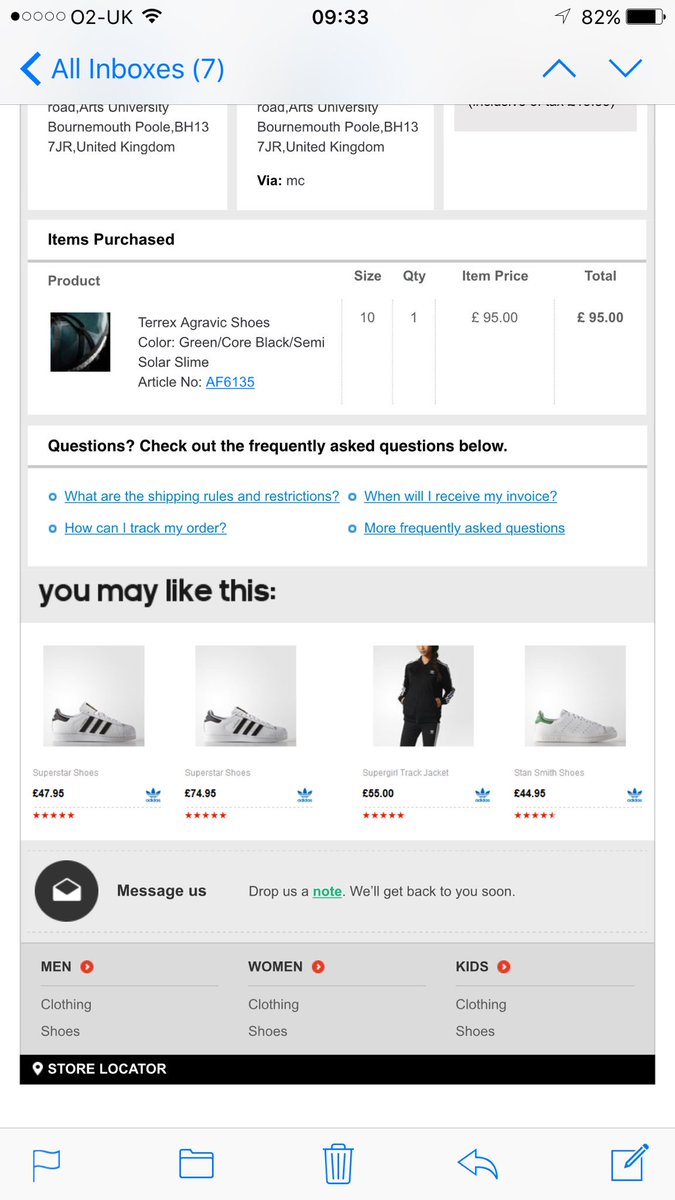Open the move-to-folder icon
This screenshot has width=675, height=1200.
tap(196, 1163)
